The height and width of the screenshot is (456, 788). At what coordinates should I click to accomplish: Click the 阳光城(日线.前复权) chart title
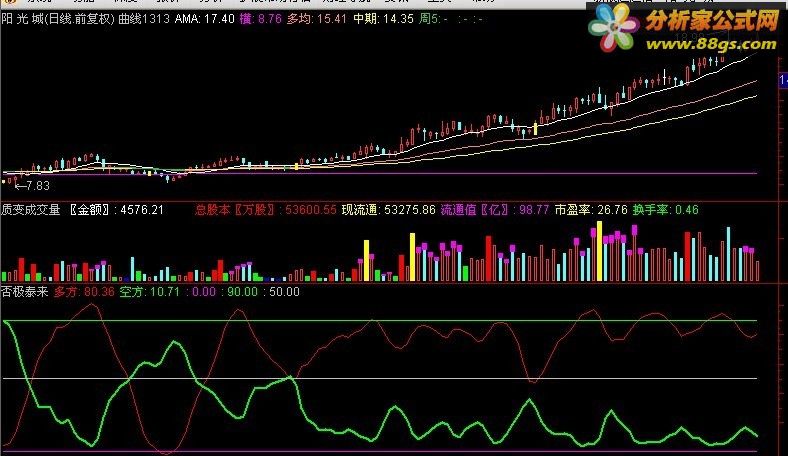[58, 19]
